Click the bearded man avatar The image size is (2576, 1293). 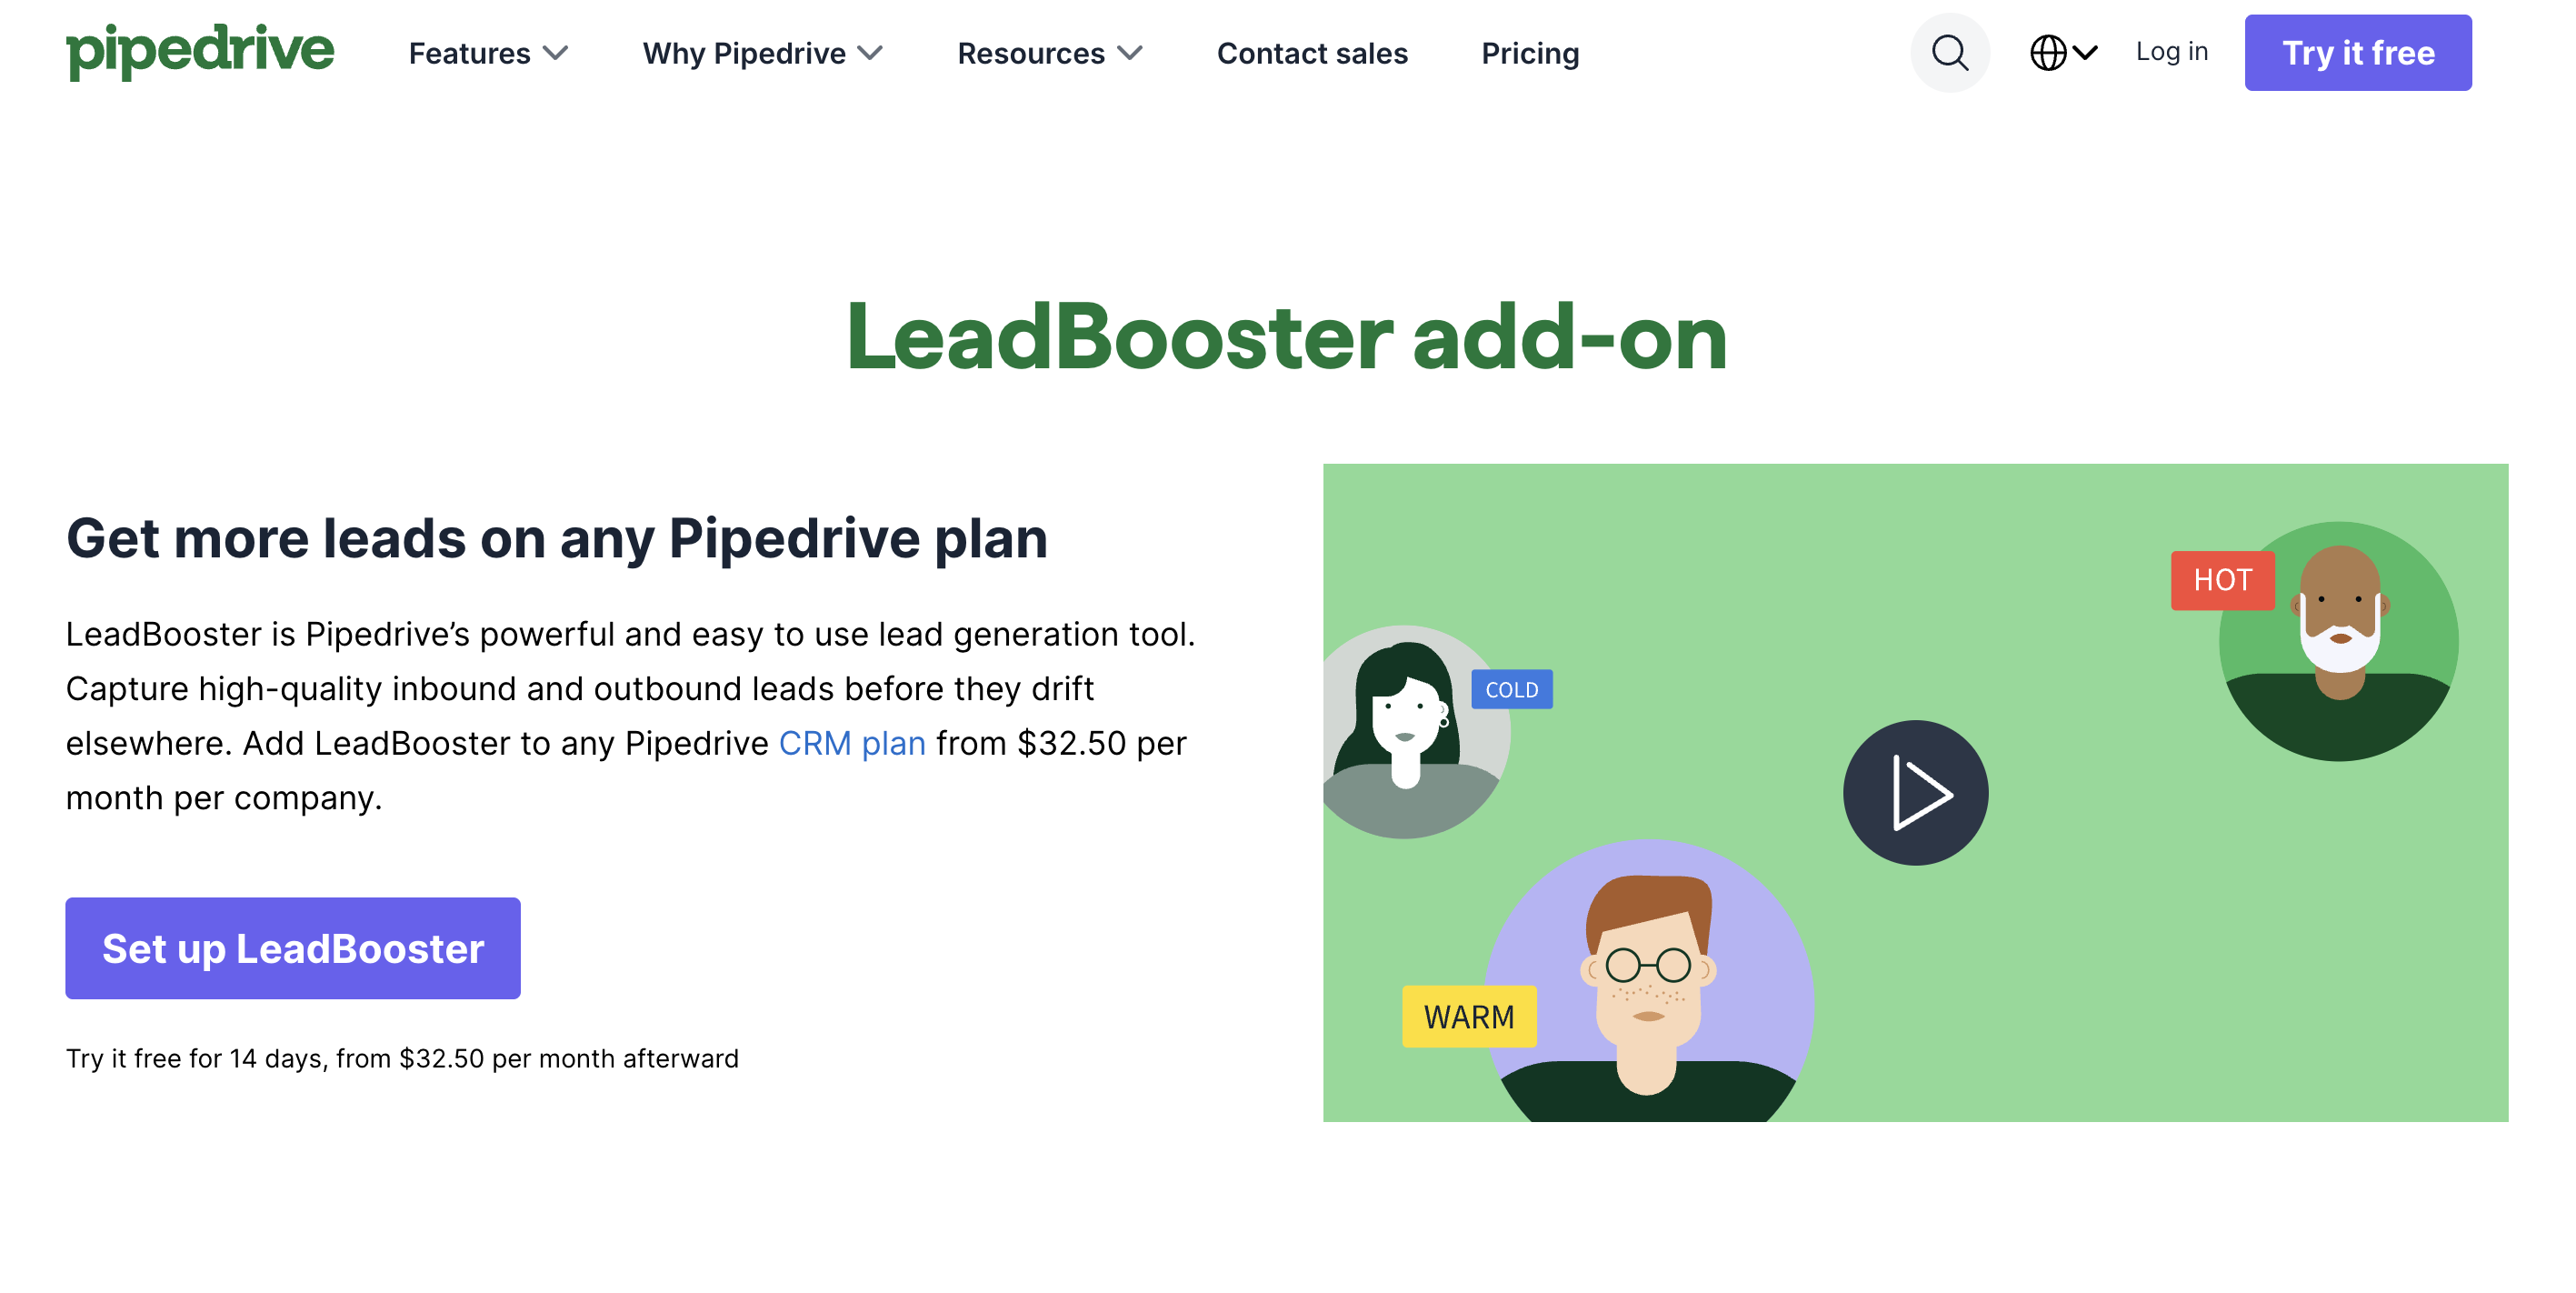2338,641
